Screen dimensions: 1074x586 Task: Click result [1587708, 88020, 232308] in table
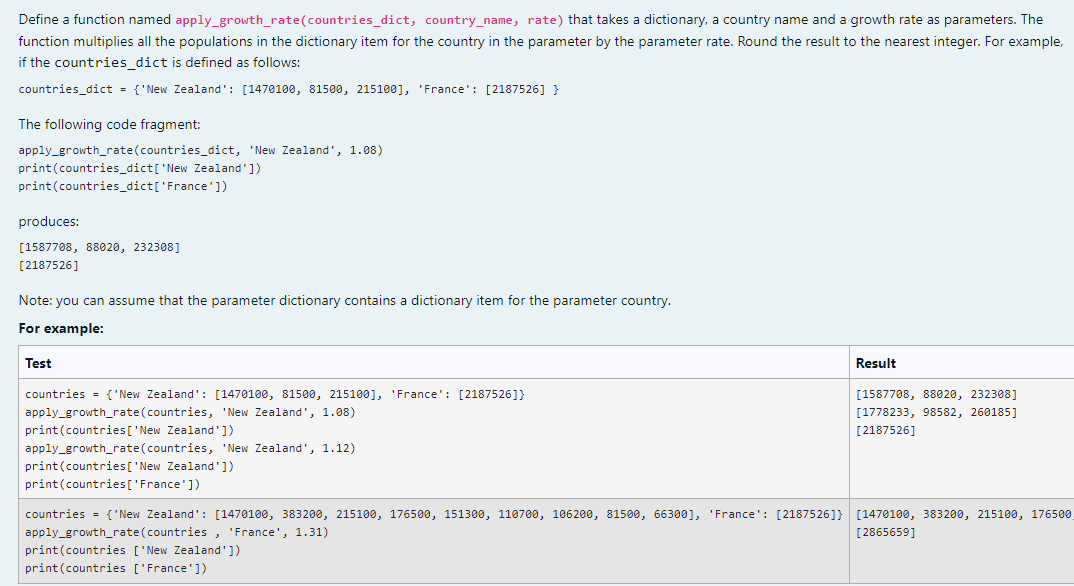tap(936, 394)
